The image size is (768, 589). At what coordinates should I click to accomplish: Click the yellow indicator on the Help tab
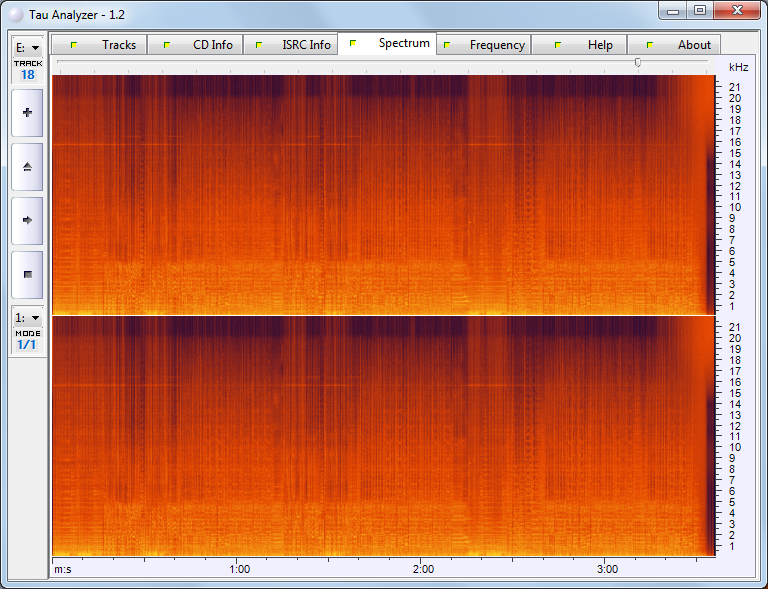point(556,45)
